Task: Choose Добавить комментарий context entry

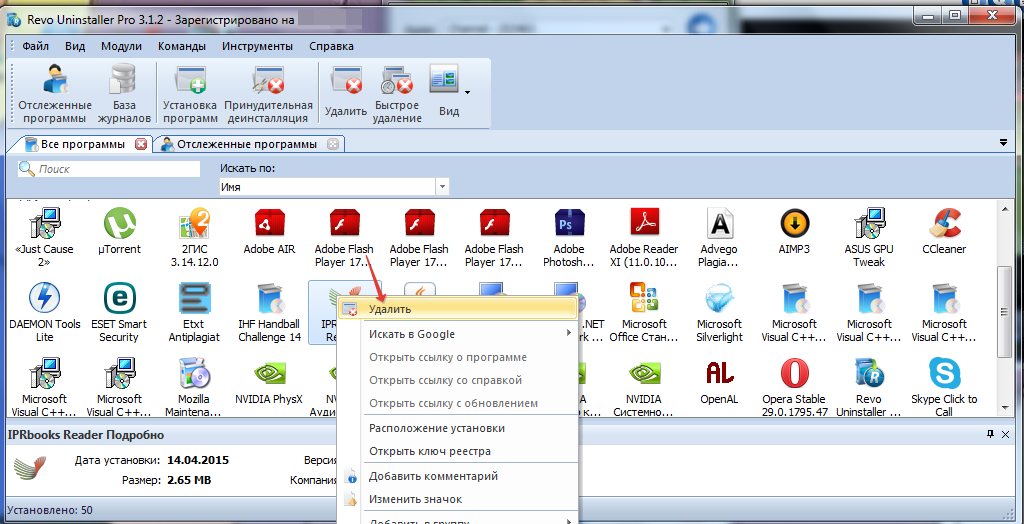Action: tap(457, 476)
